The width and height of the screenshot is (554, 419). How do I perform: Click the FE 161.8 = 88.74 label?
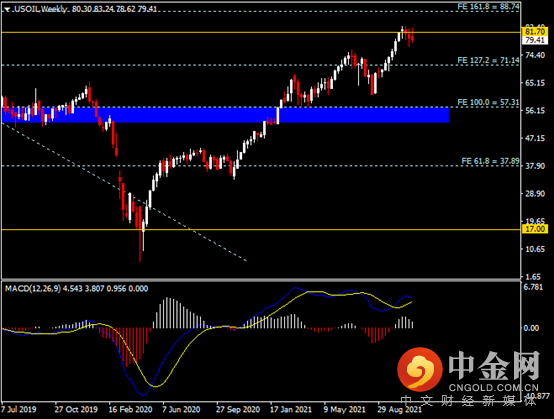(488, 6)
